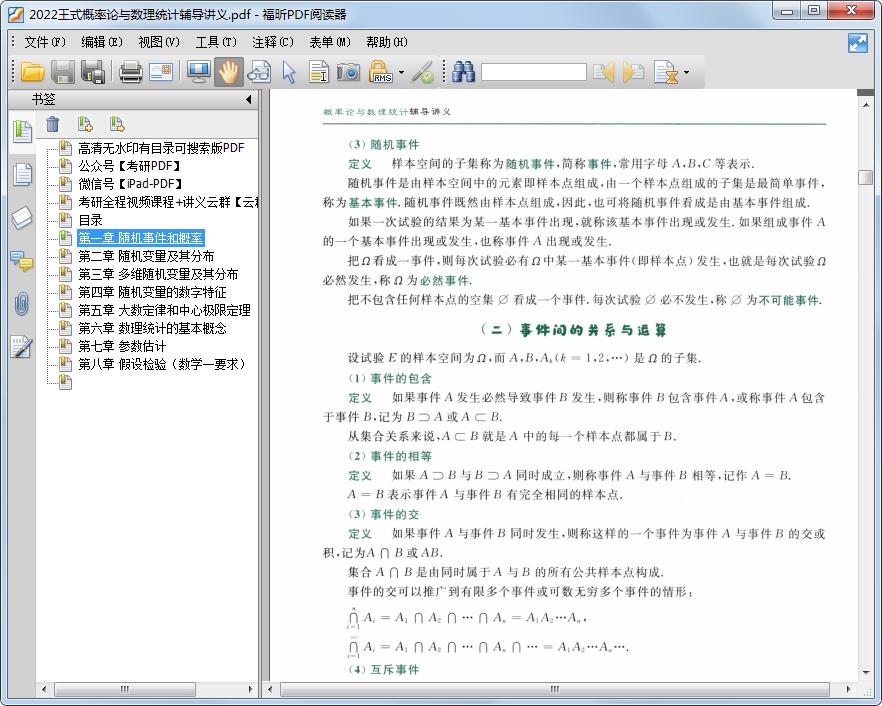Image resolution: width=882 pixels, height=706 pixels.
Task: Go to 第六章 数理统计的基本概念
Action: point(152,328)
